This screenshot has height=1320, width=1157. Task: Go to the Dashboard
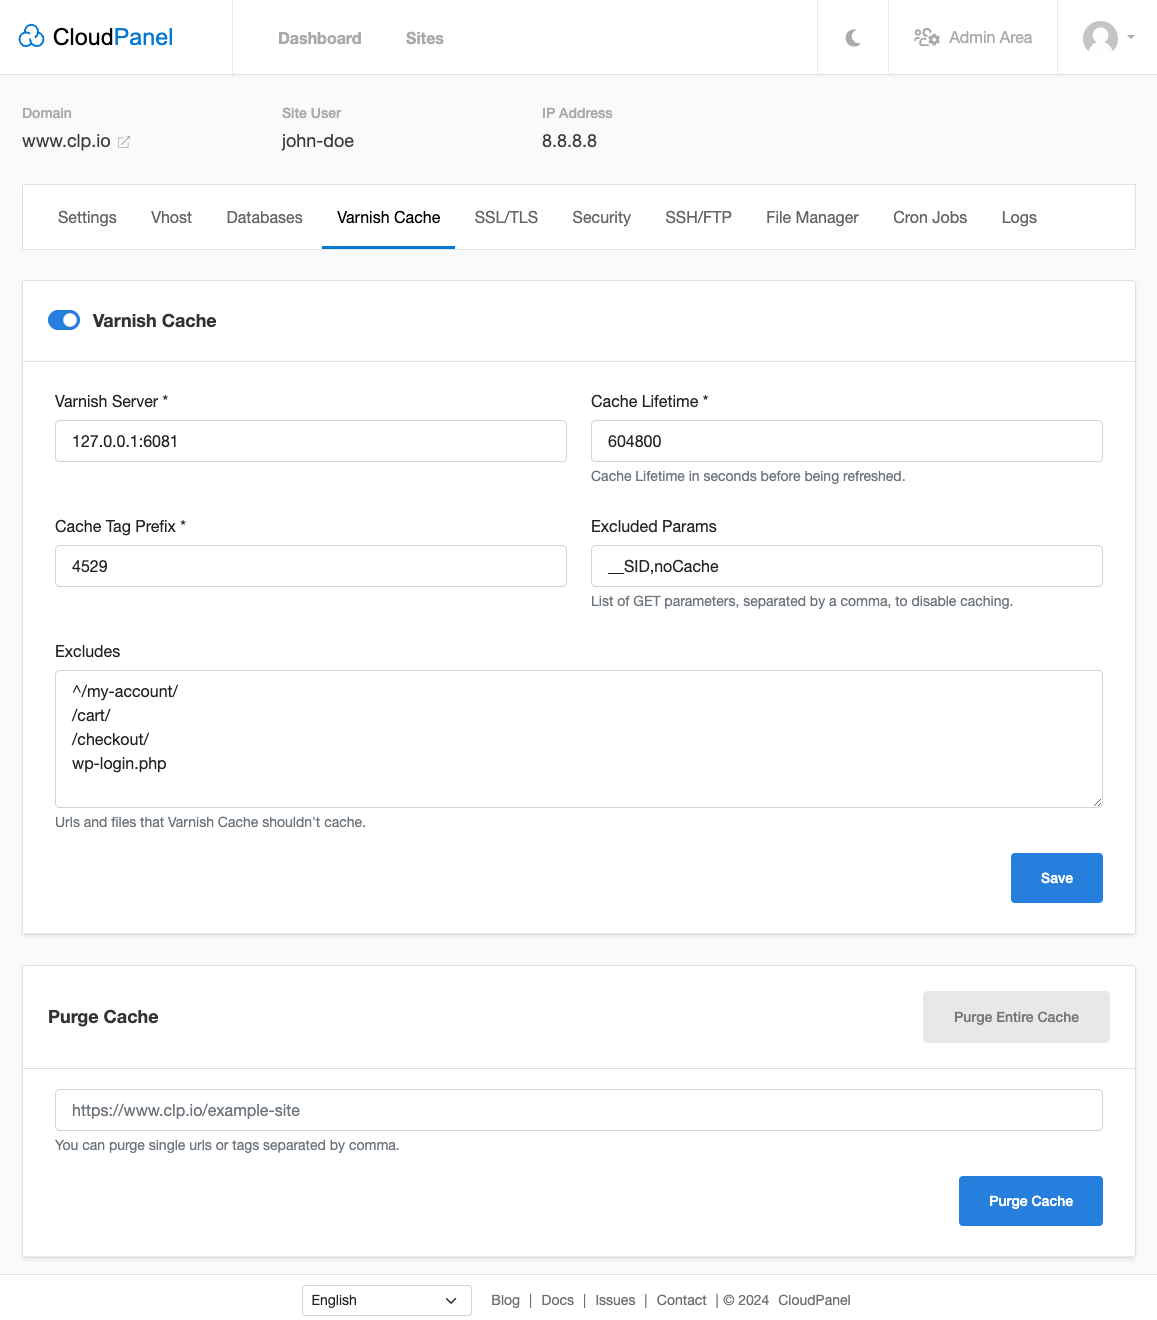click(x=319, y=38)
